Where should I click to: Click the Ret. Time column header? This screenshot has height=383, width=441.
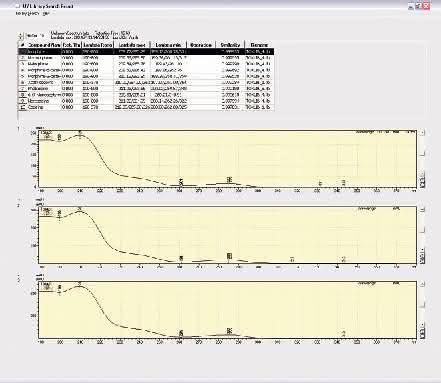point(71,45)
